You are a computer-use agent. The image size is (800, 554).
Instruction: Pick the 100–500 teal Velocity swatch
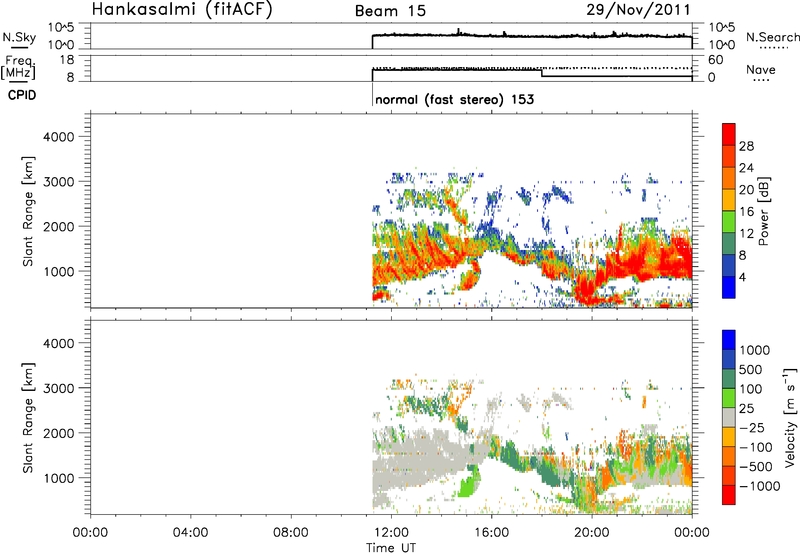tap(729, 379)
